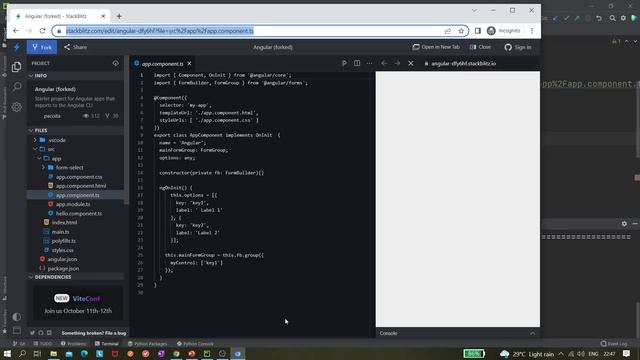Share this page icon in address bar
Image resolution: width=640 pixels, height=360 pixels.
coord(448,31)
